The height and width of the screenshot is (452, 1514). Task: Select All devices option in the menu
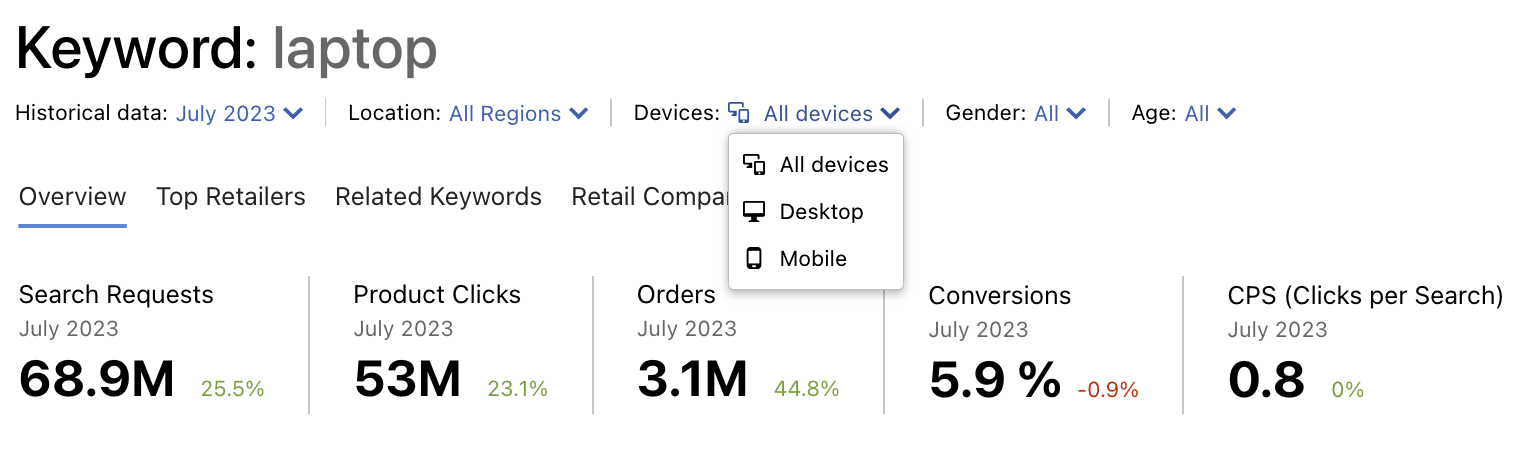[834, 165]
